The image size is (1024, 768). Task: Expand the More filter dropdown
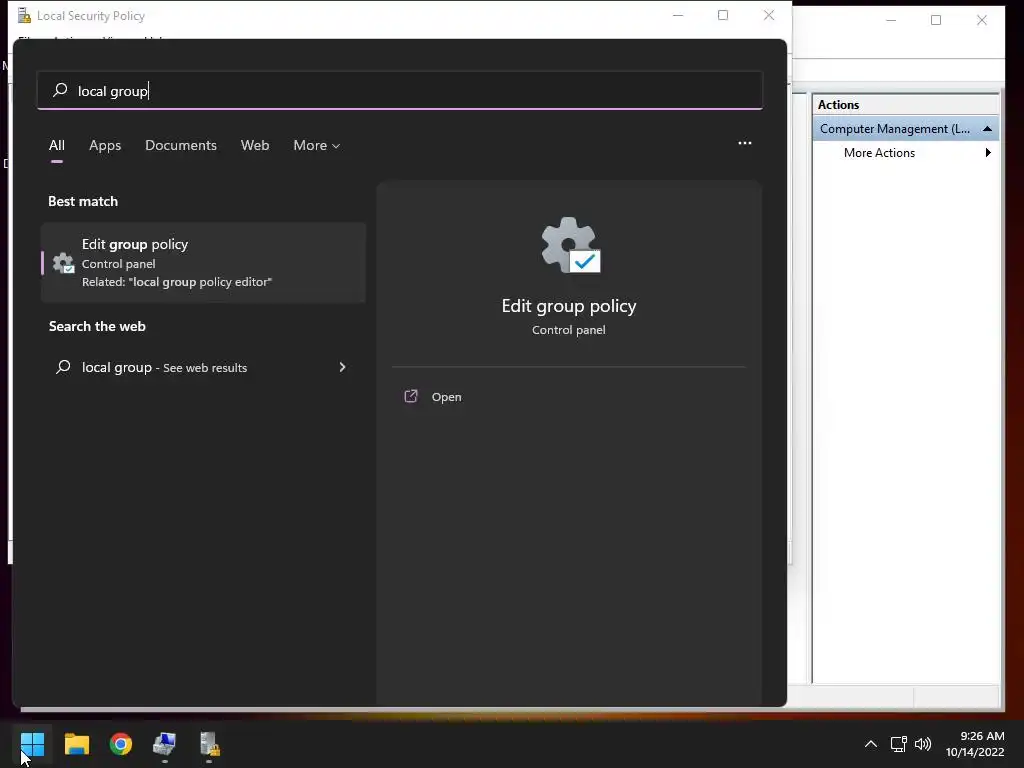click(x=317, y=145)
